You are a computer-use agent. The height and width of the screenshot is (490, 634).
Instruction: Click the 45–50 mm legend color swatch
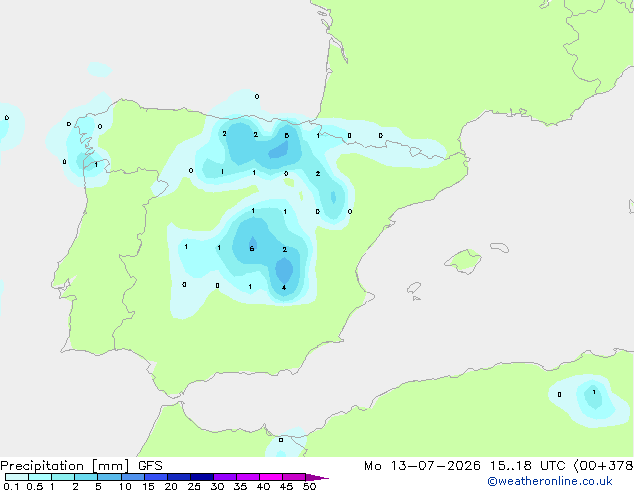click(x=294, y=477)
